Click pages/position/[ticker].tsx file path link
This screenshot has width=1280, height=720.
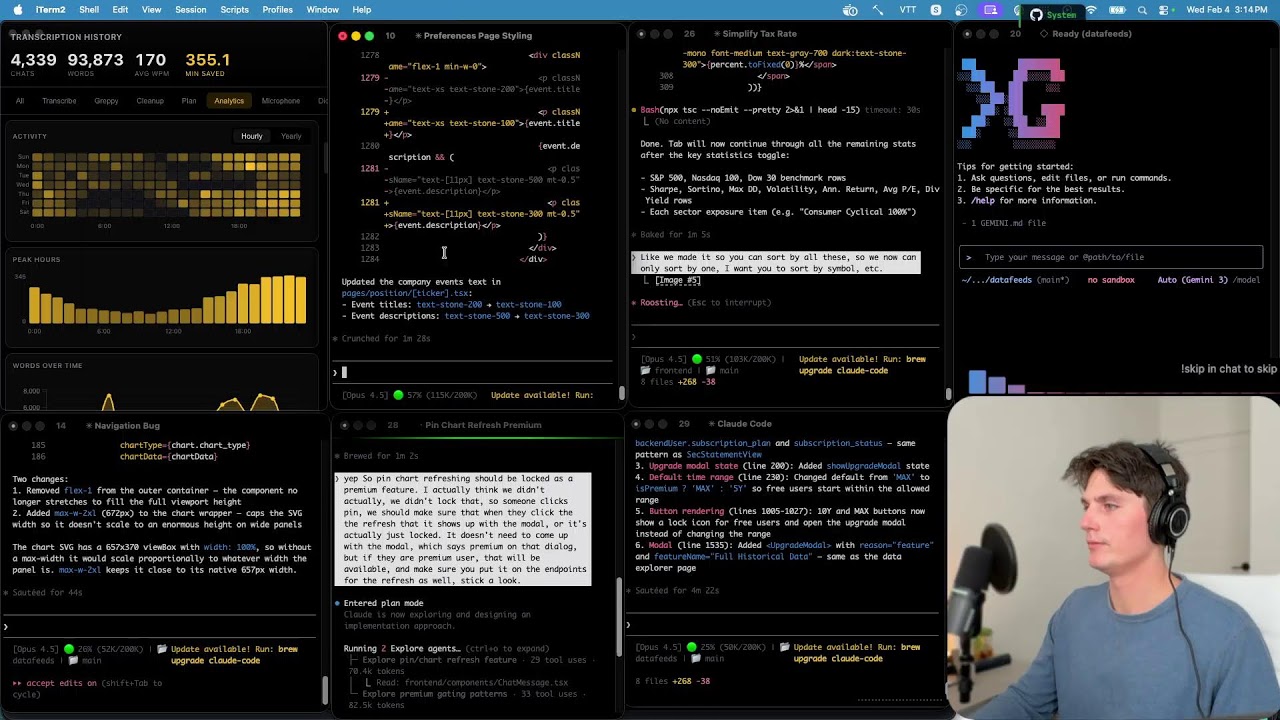click(x=407, y=293)
